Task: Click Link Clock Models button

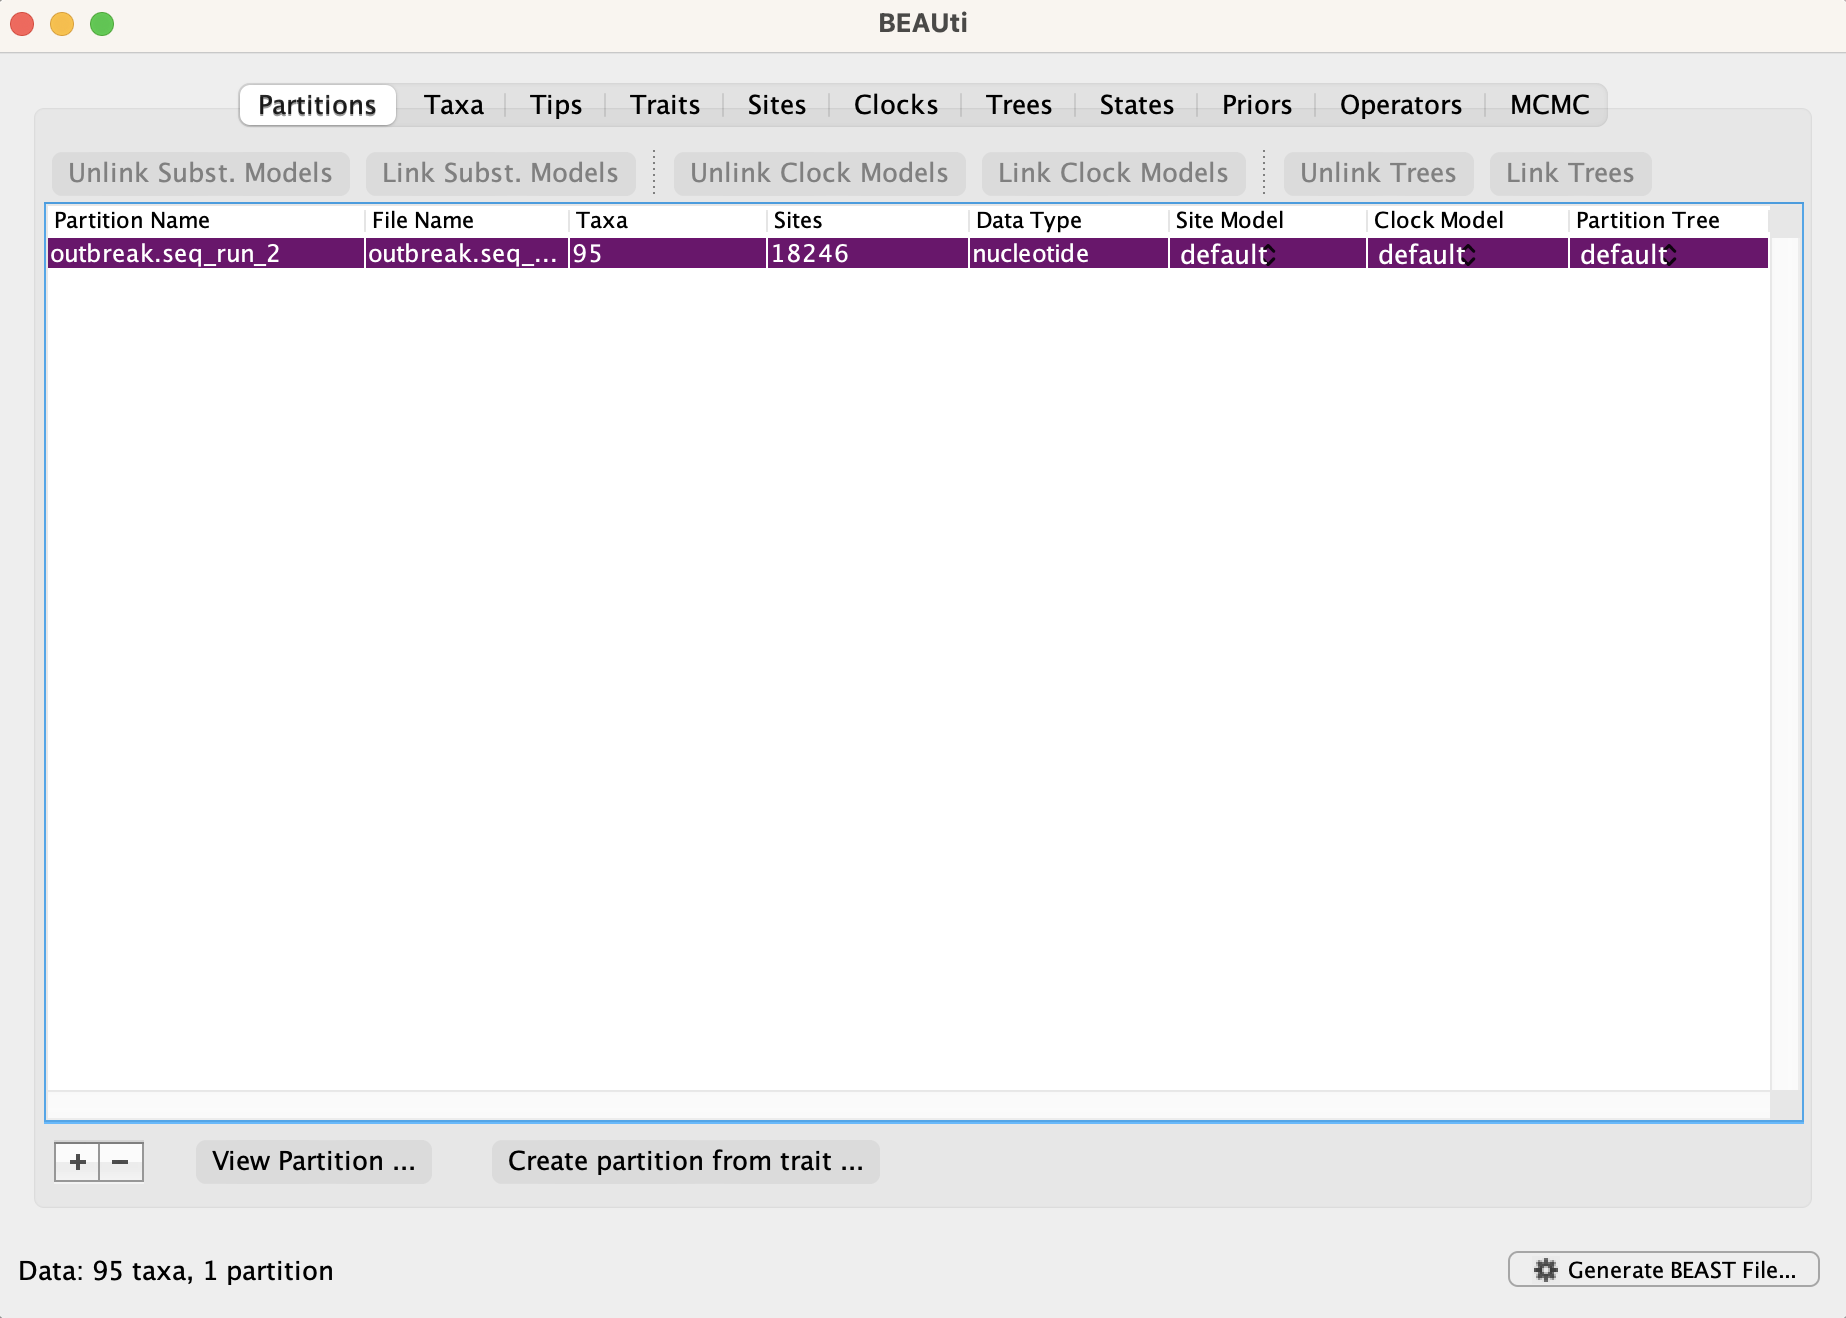Action: point(1113,173)
